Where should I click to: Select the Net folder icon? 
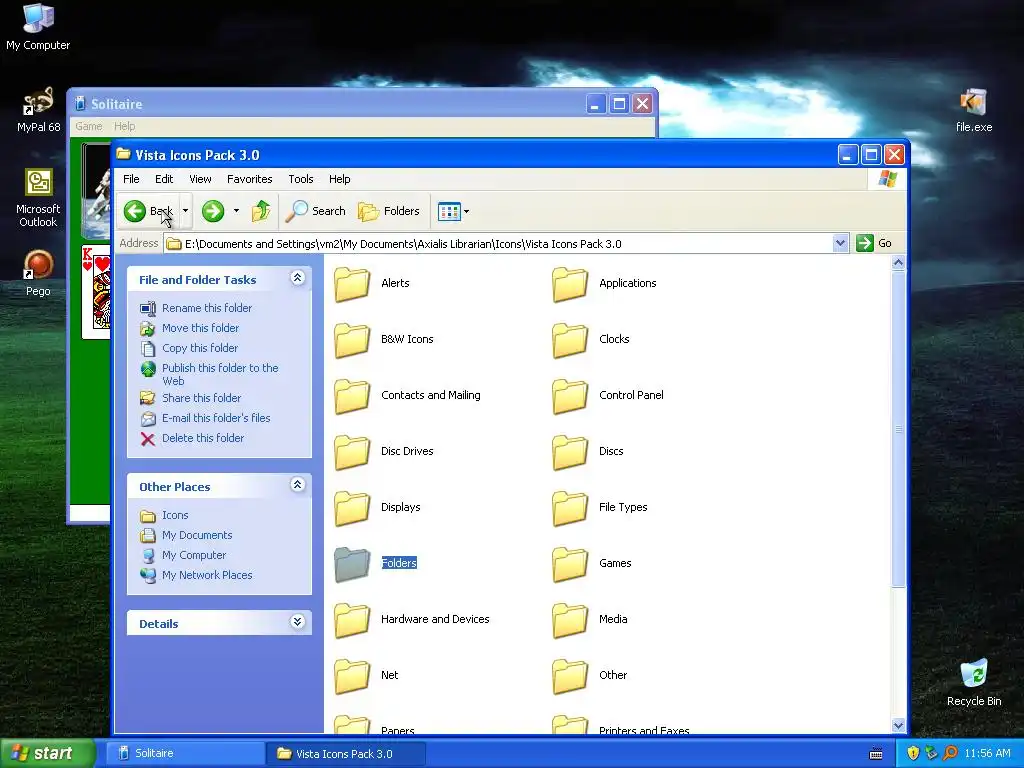353,677
